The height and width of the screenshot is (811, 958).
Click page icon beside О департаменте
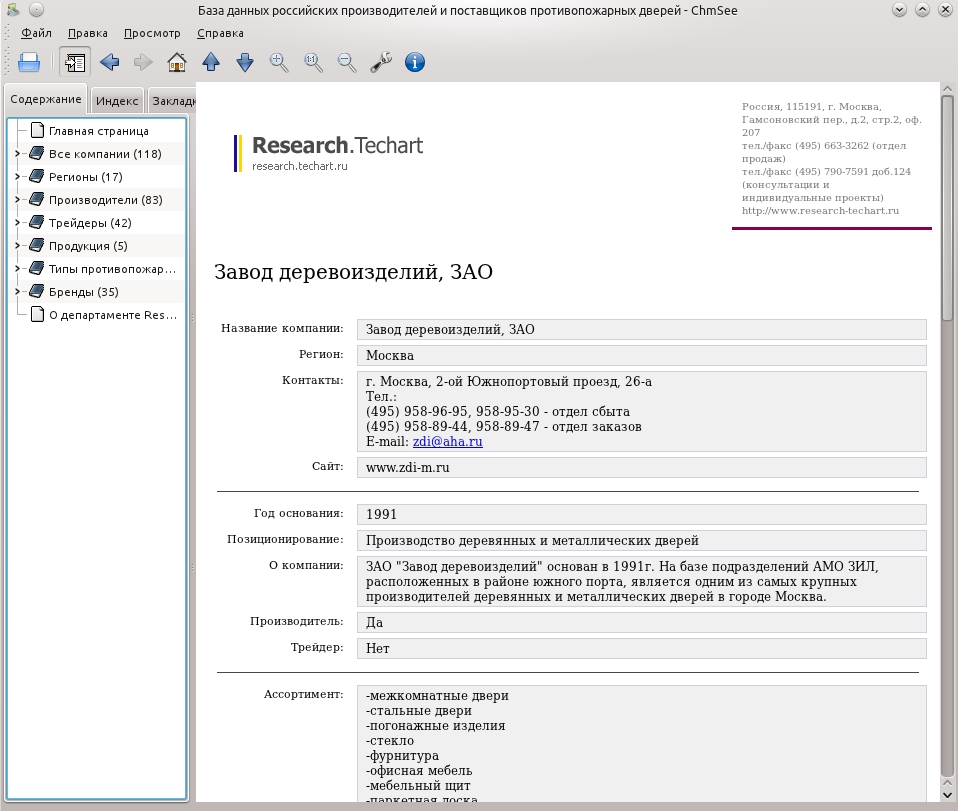coord(37,315)
